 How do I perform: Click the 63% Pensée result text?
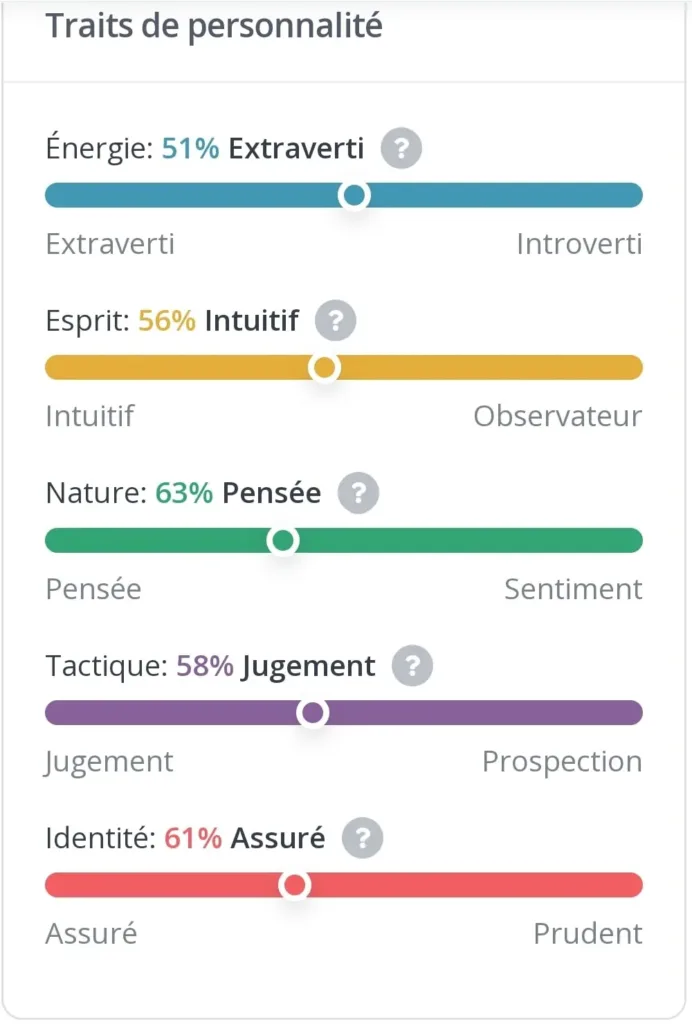coord(238,493)
